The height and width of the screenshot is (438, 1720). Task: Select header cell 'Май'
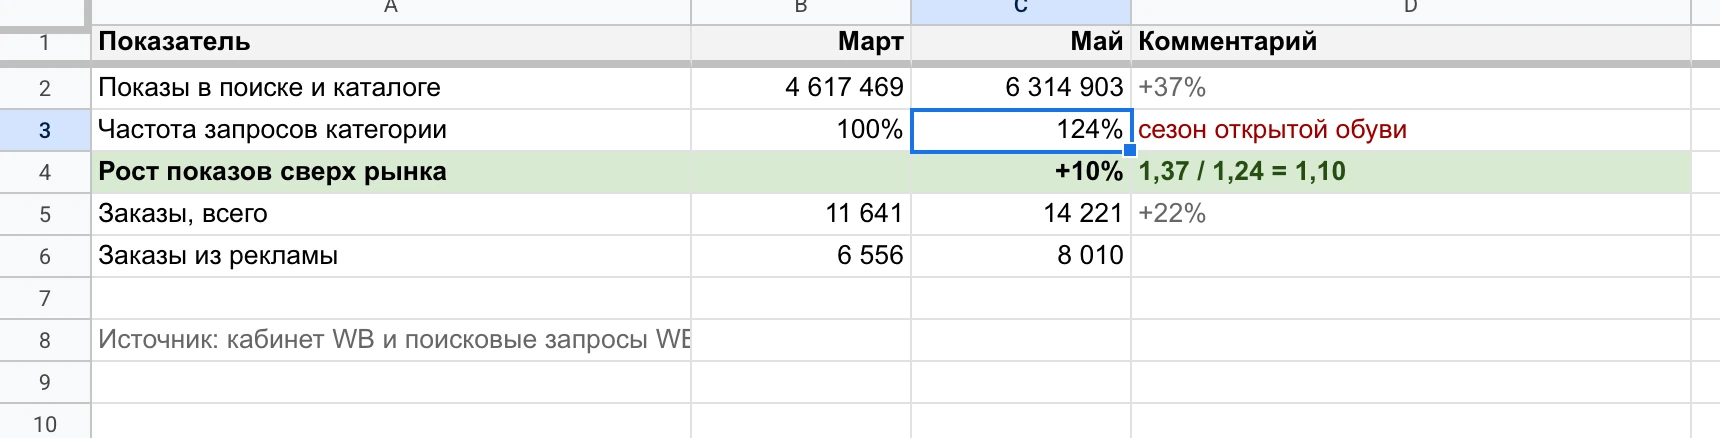(1021, 42)
